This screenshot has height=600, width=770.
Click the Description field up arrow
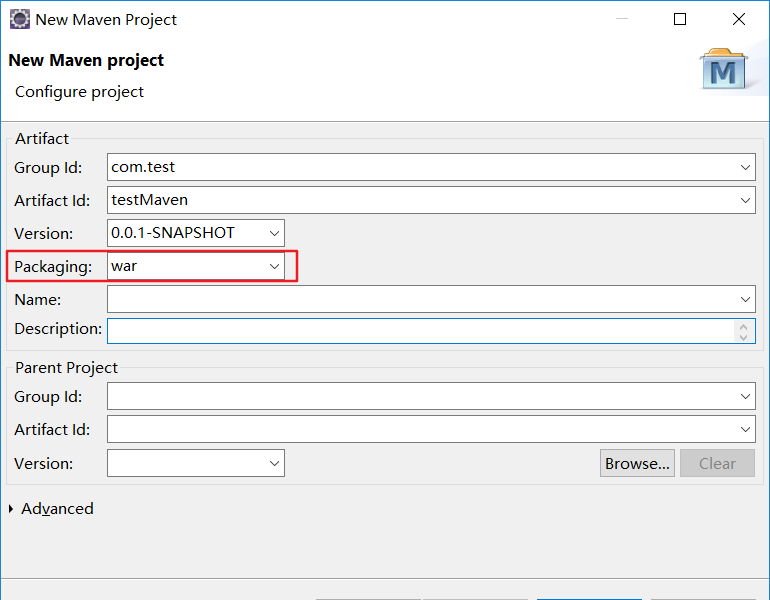pyautogui.click(x=743, y=327)
